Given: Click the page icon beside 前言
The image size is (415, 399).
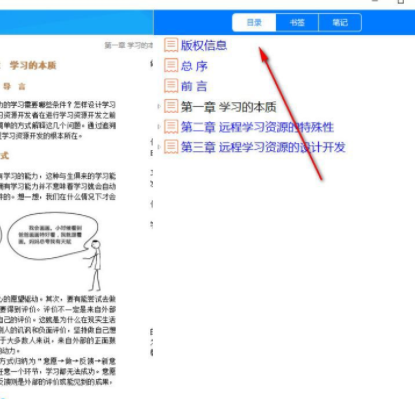Looking at the screenshot, I should point(171,86).
